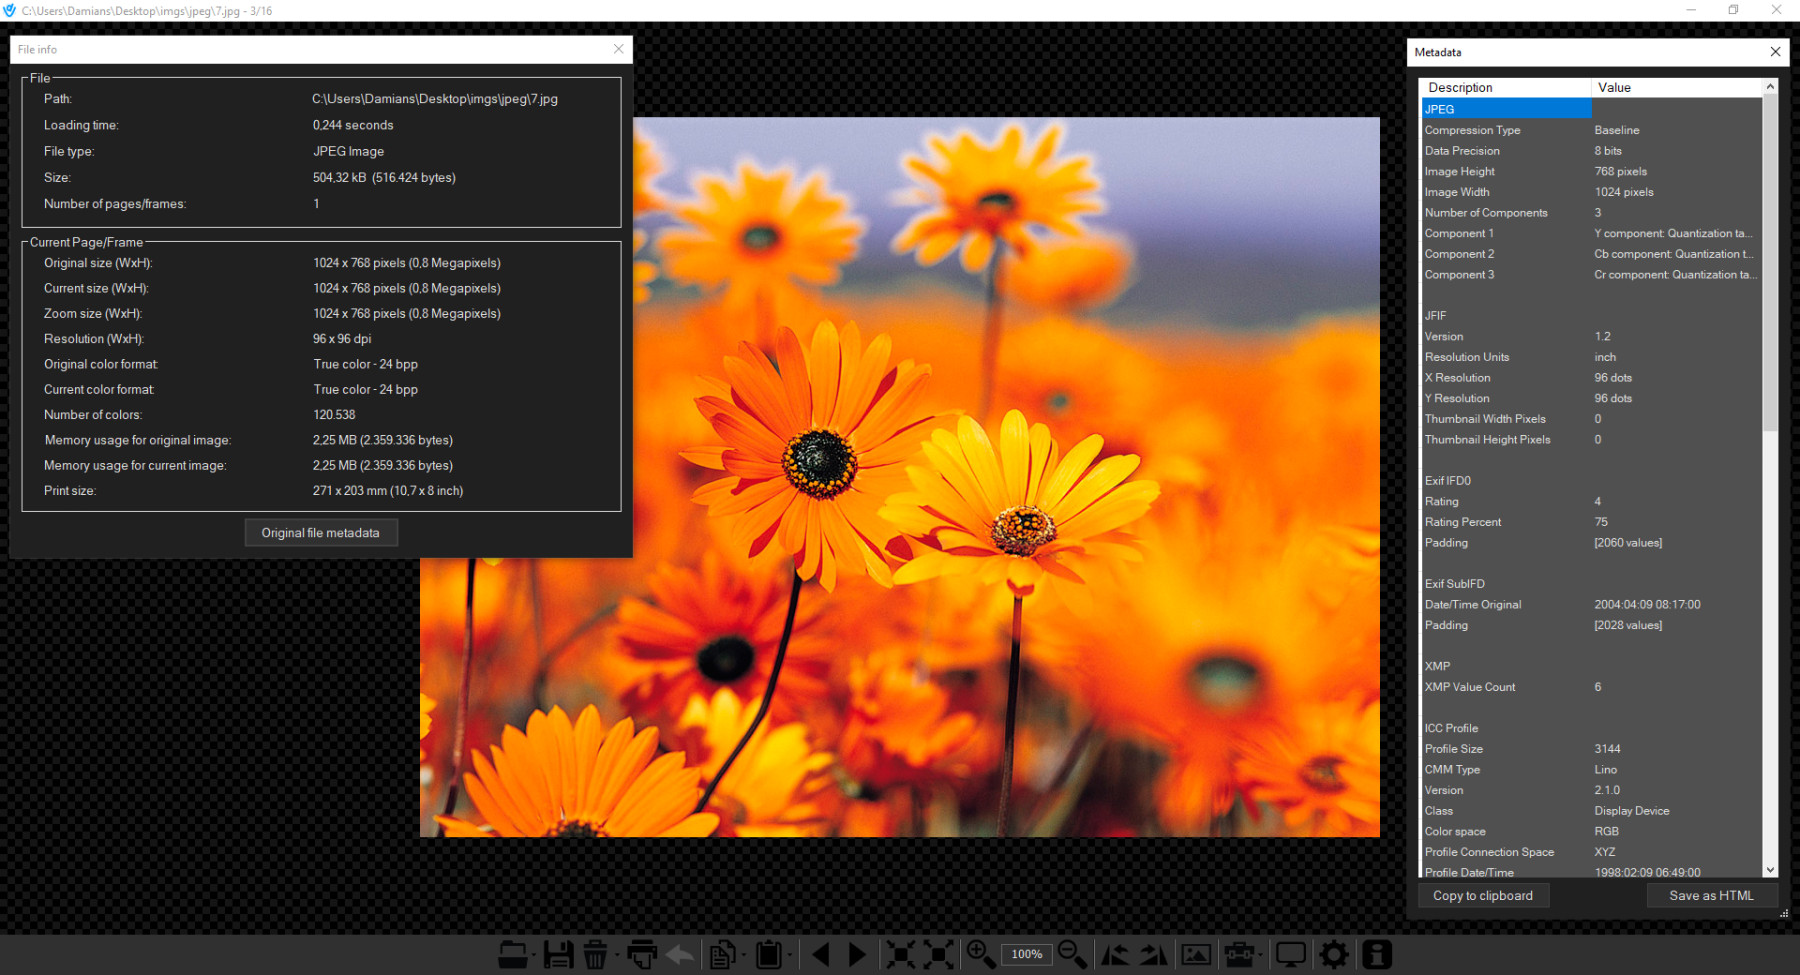Print the image using the printer icon
The image size is (1800, 975).
coord(642,955)
